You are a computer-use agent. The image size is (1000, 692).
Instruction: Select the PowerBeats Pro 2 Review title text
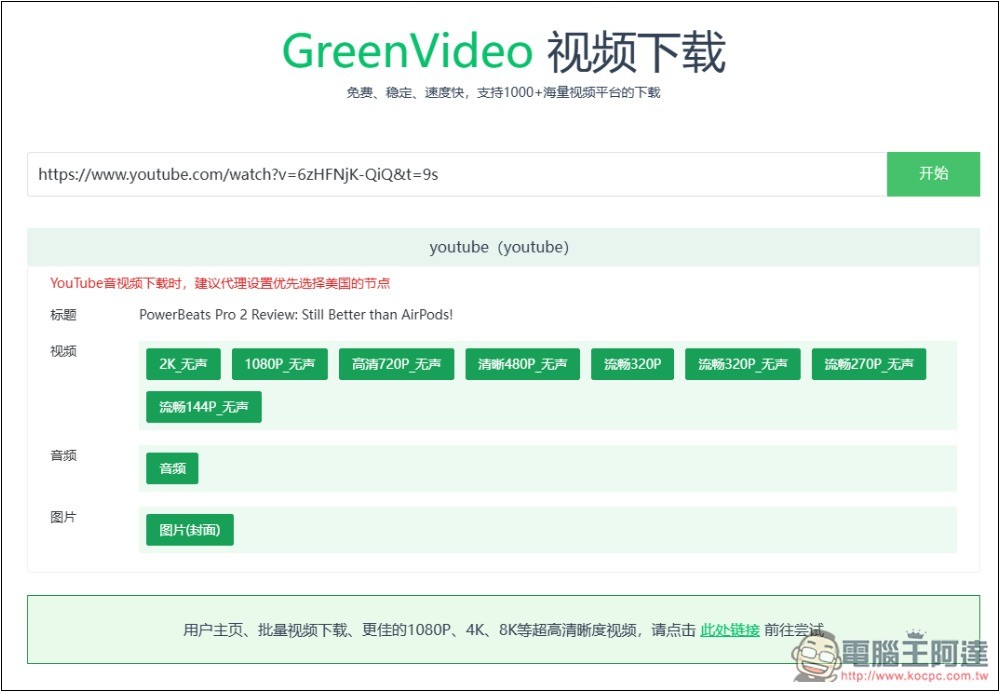296,315
